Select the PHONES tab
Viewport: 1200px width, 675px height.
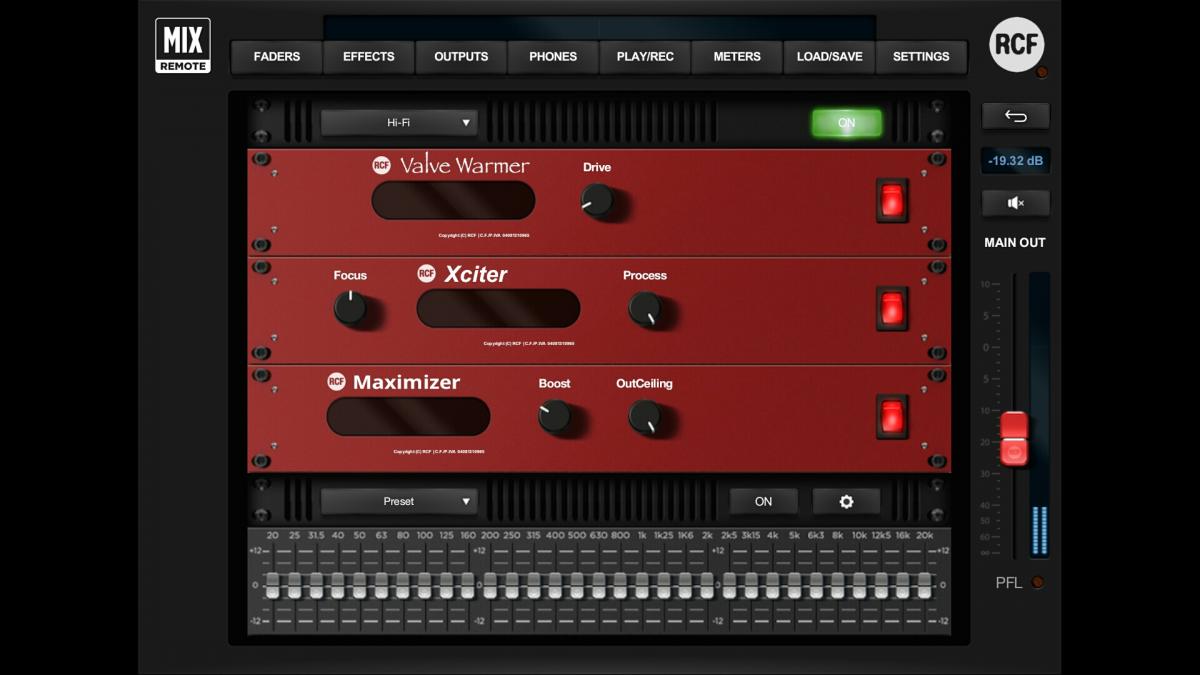[x=553, y=57]
